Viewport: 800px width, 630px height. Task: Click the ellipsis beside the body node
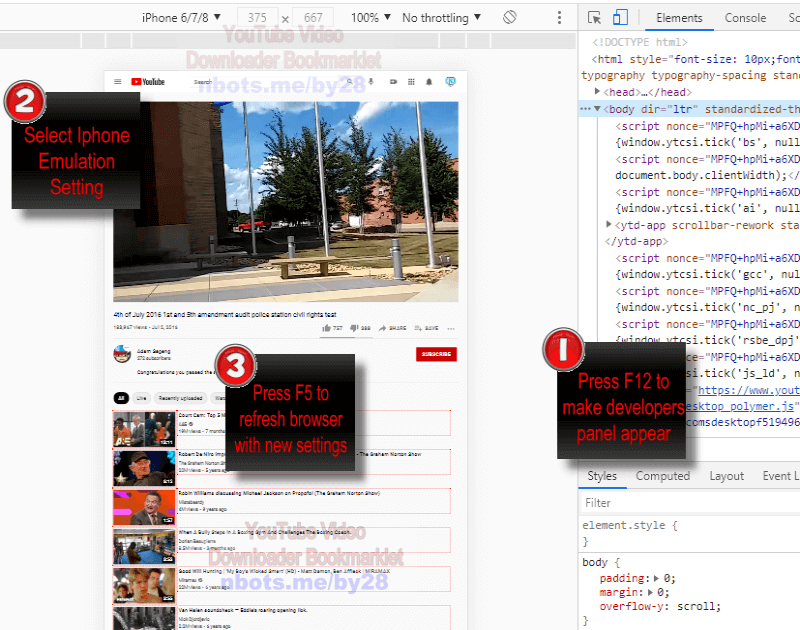585,109
